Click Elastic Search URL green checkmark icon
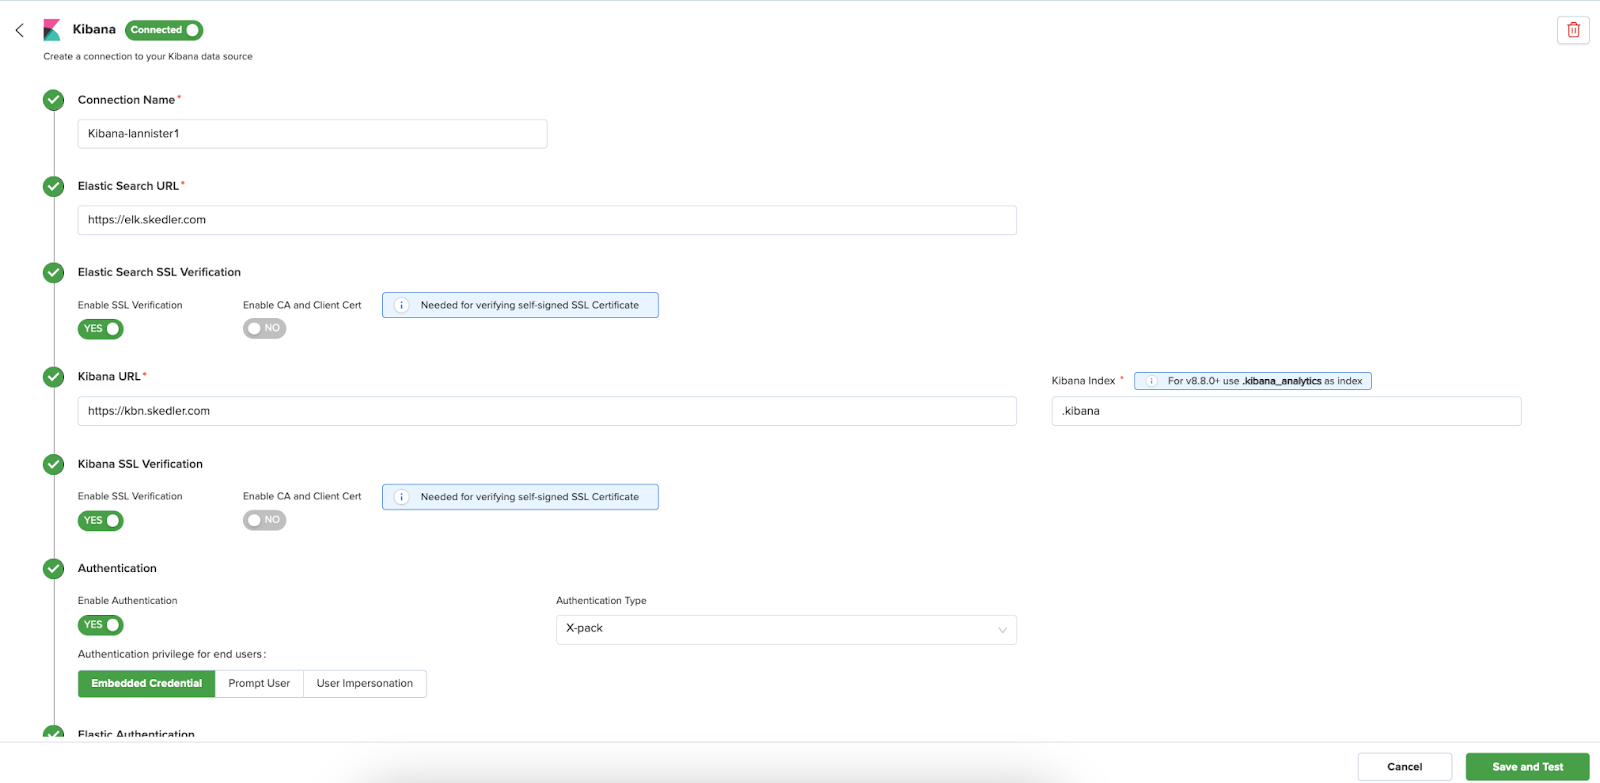The height and width of the screenshot is (783, 1600). [x=54, y=186]
